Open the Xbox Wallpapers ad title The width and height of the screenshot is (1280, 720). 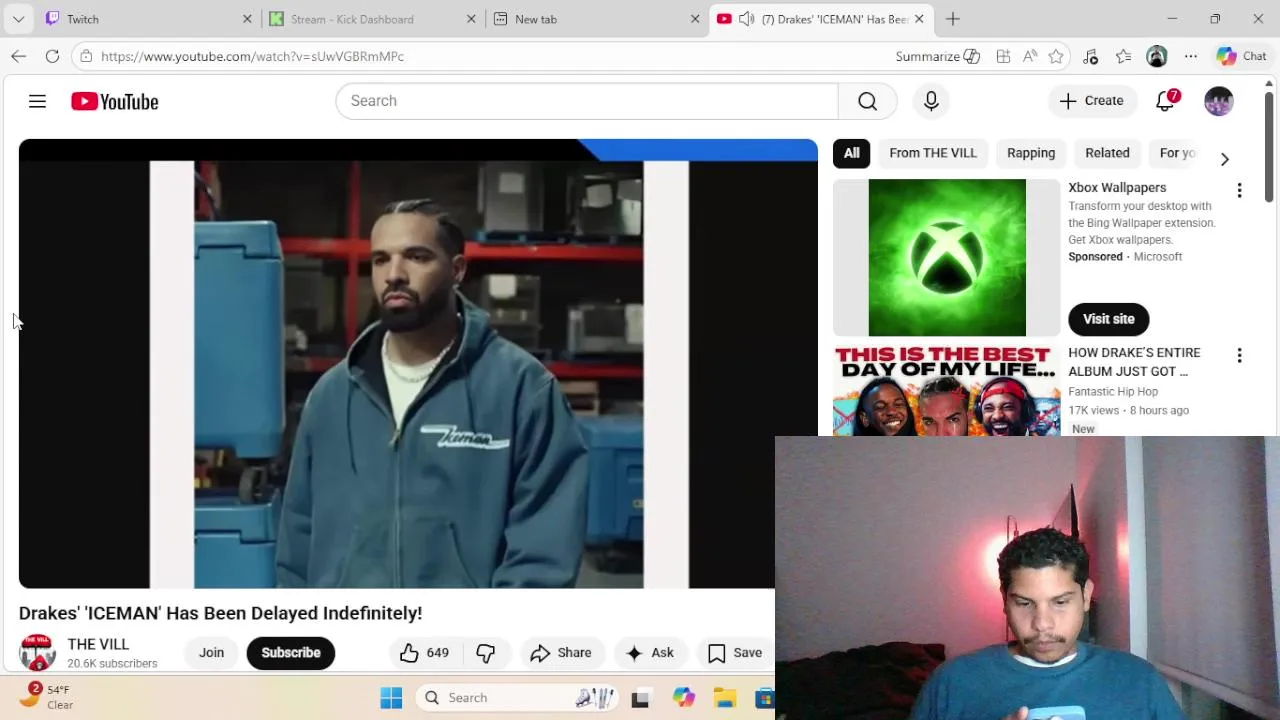click(x=1117, y=188)
